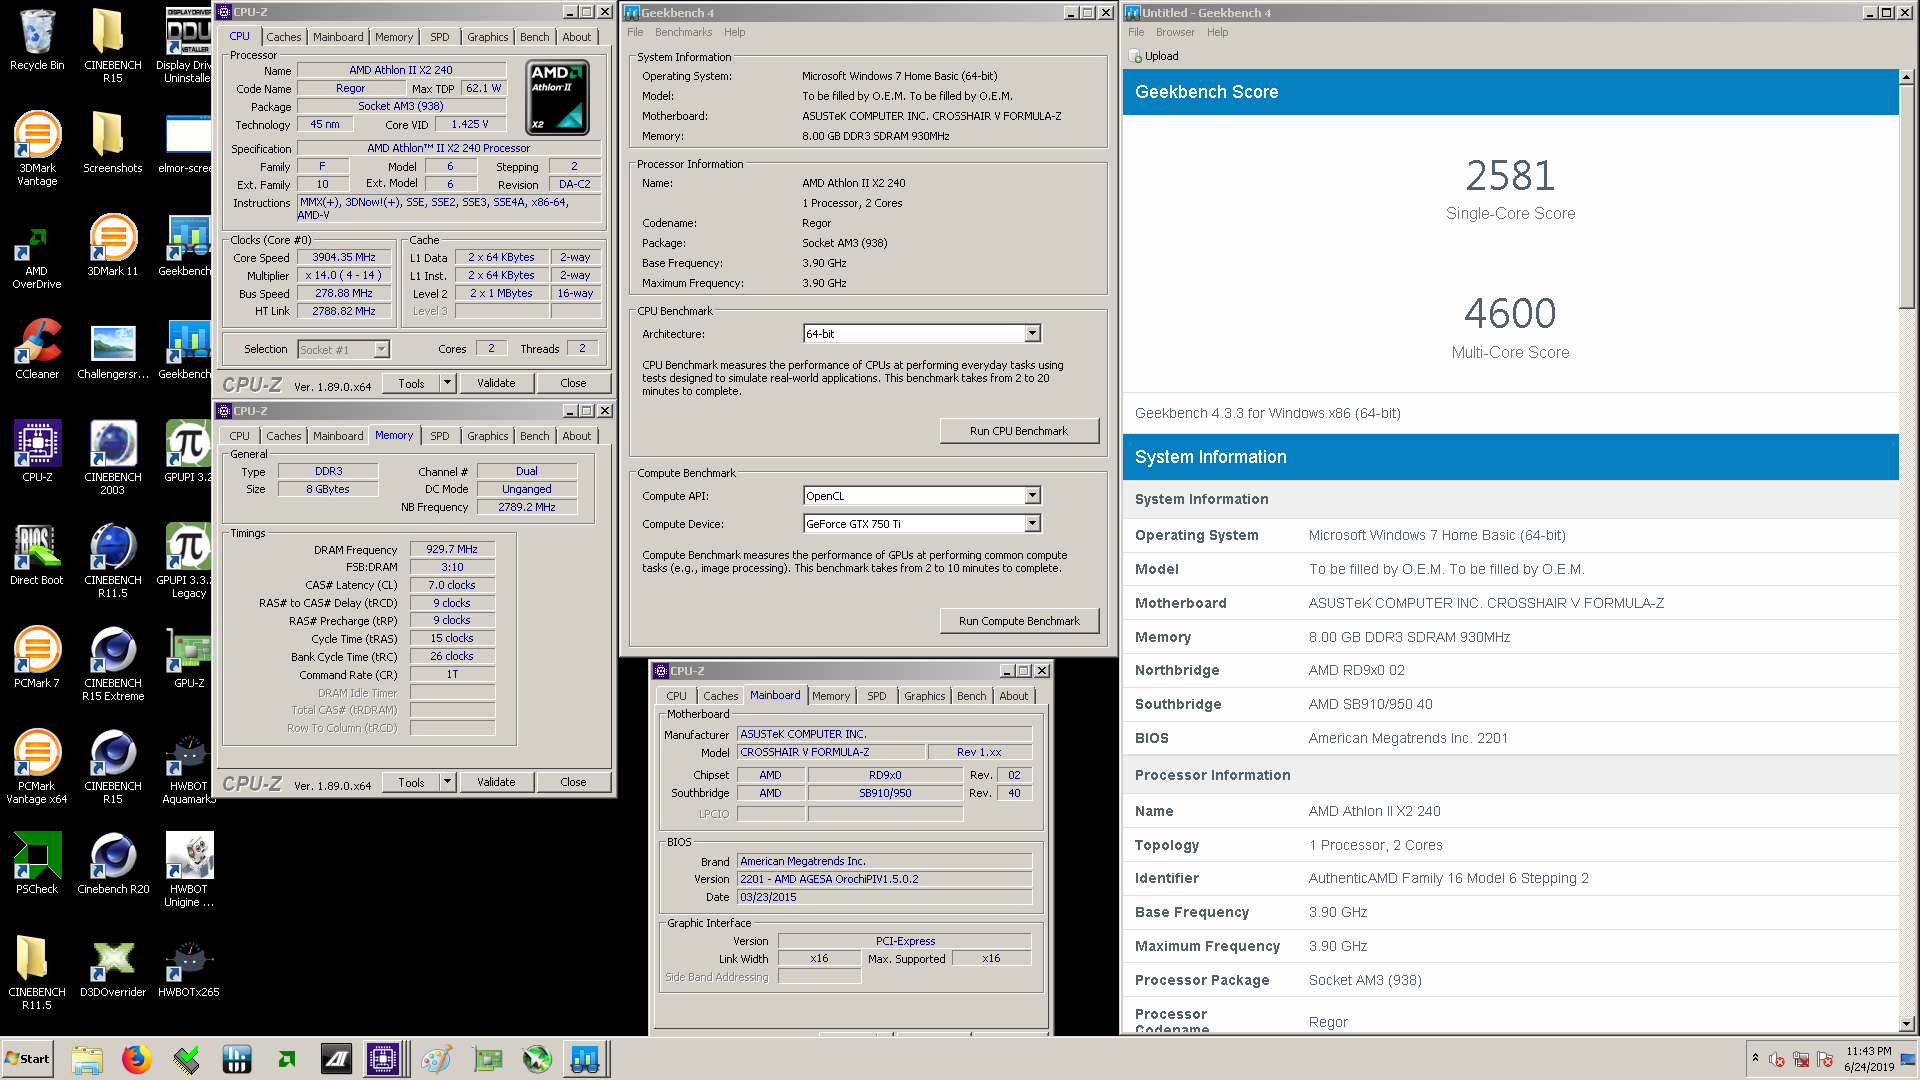Open the 3DMark Vantage desktop shortcut
1920x1080 pixels.
[37, 148]
